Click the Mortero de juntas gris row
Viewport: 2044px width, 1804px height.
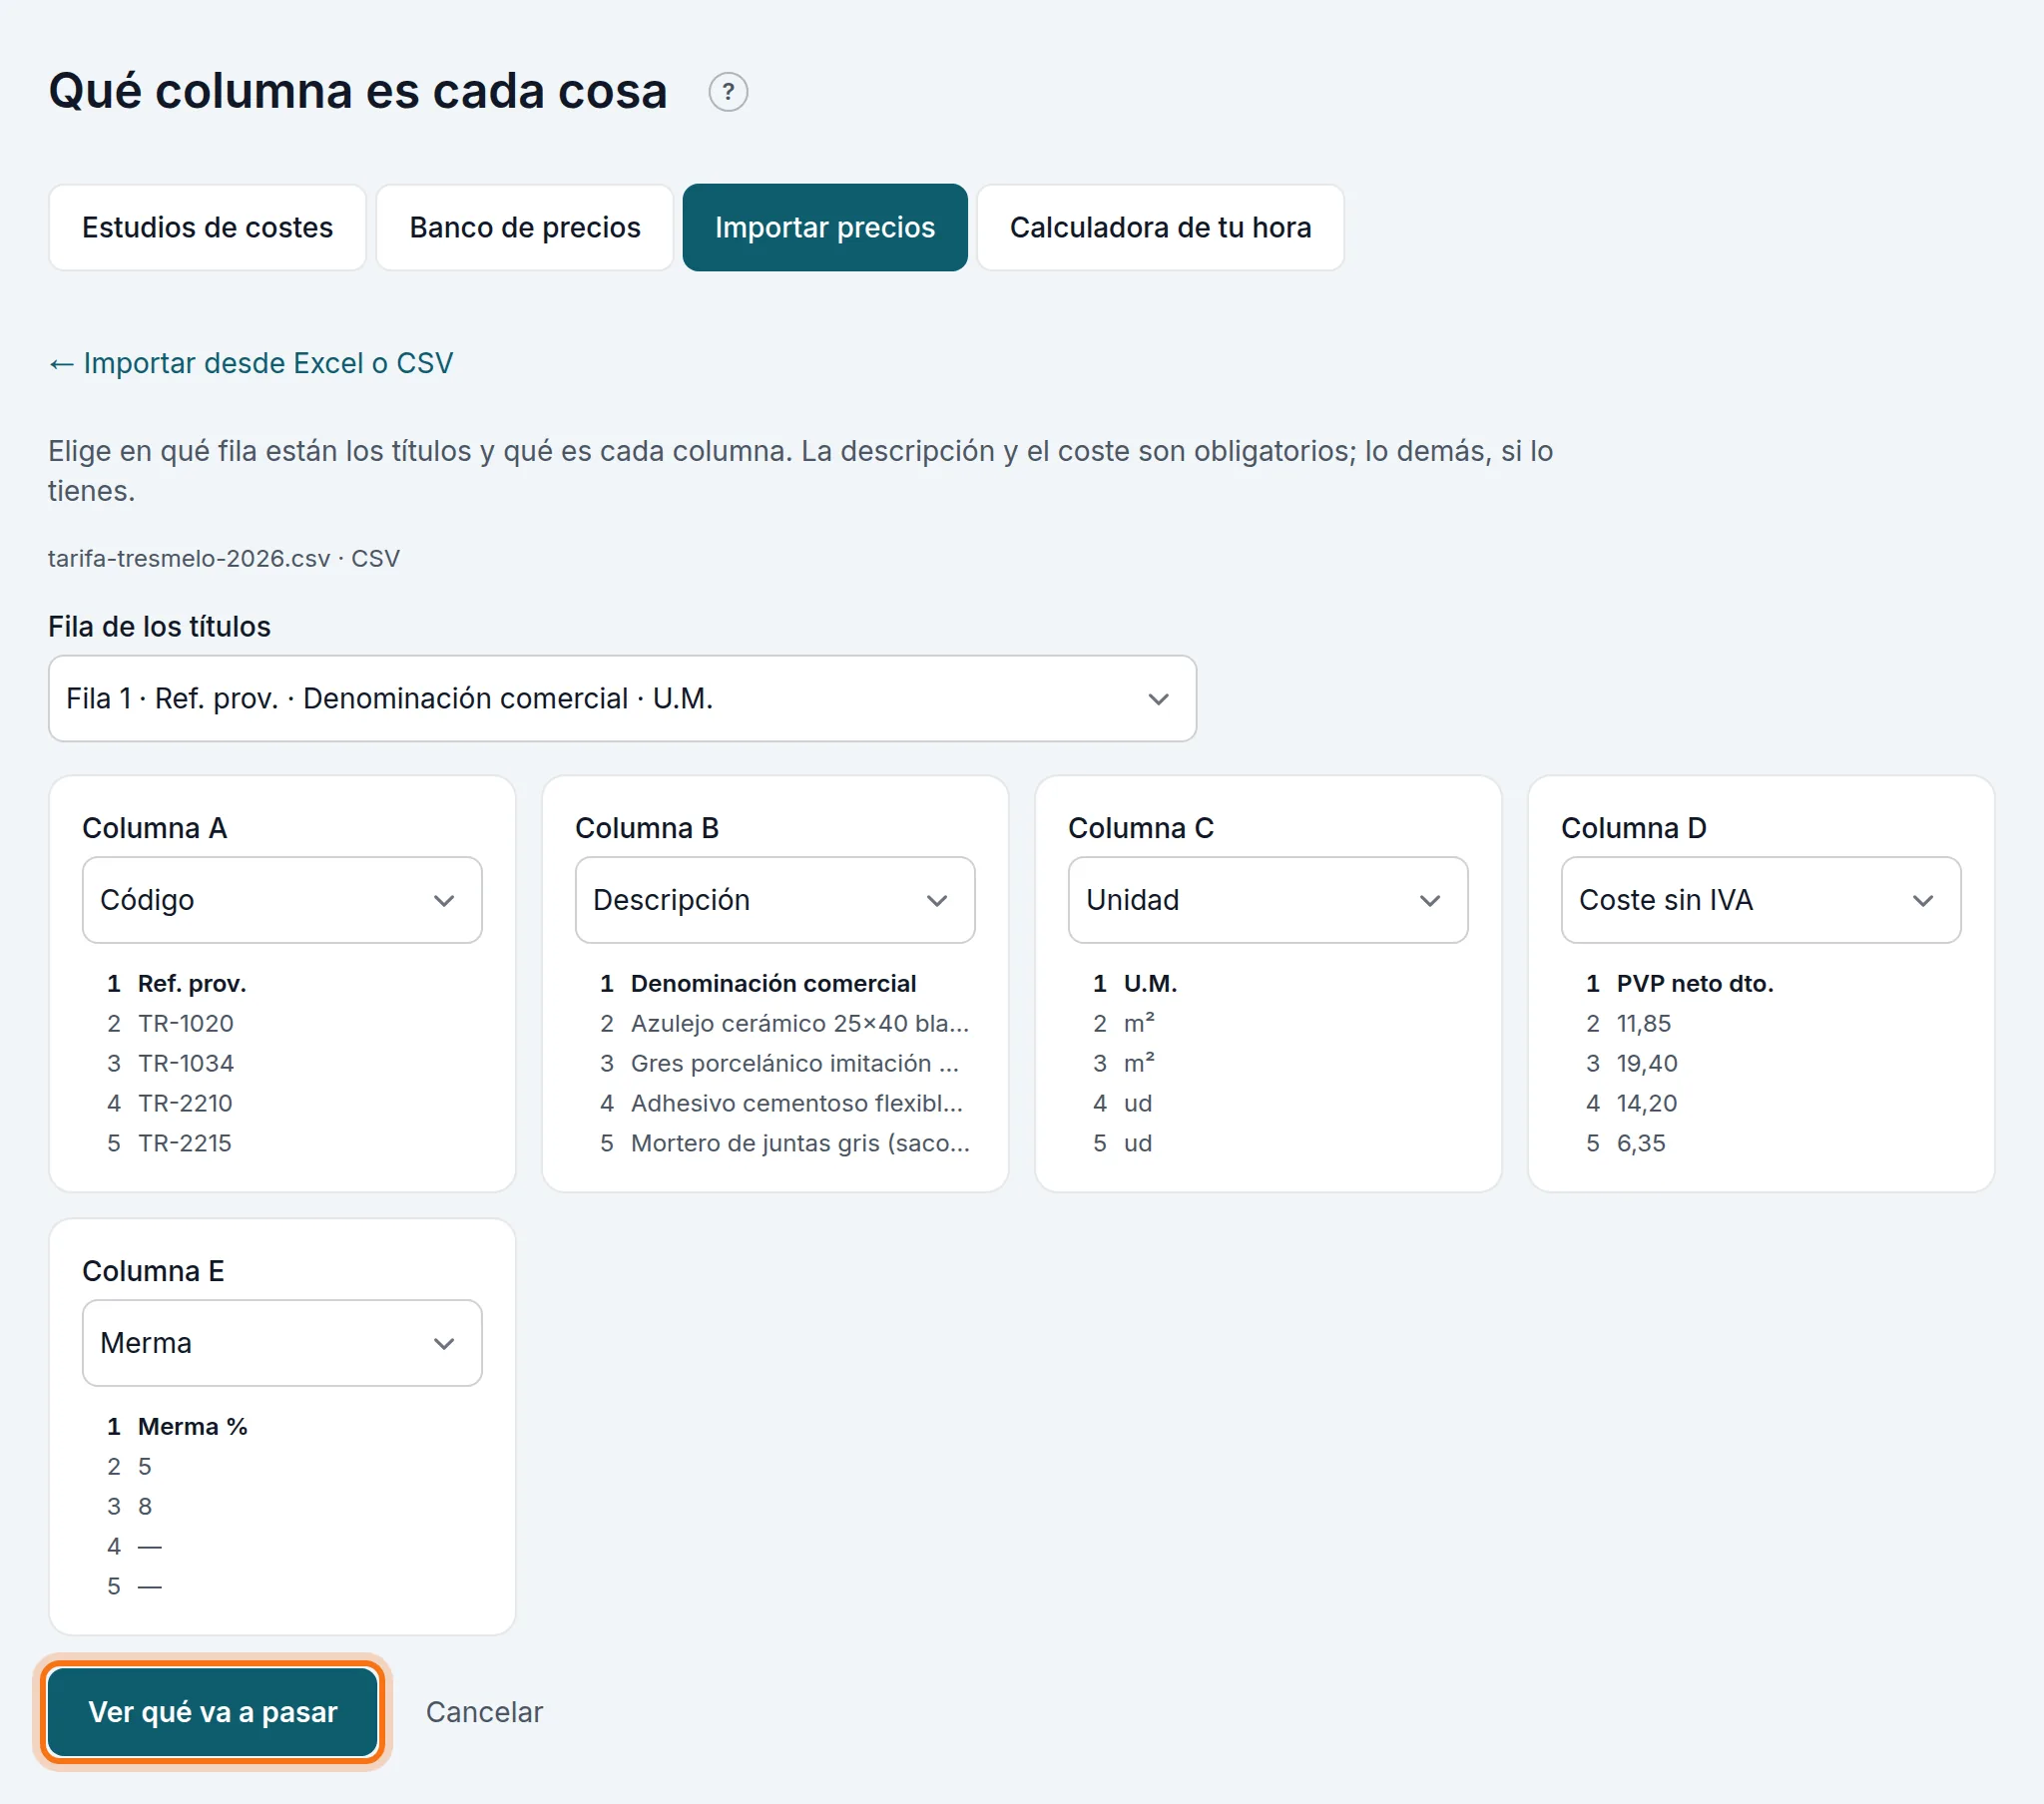800,1143
